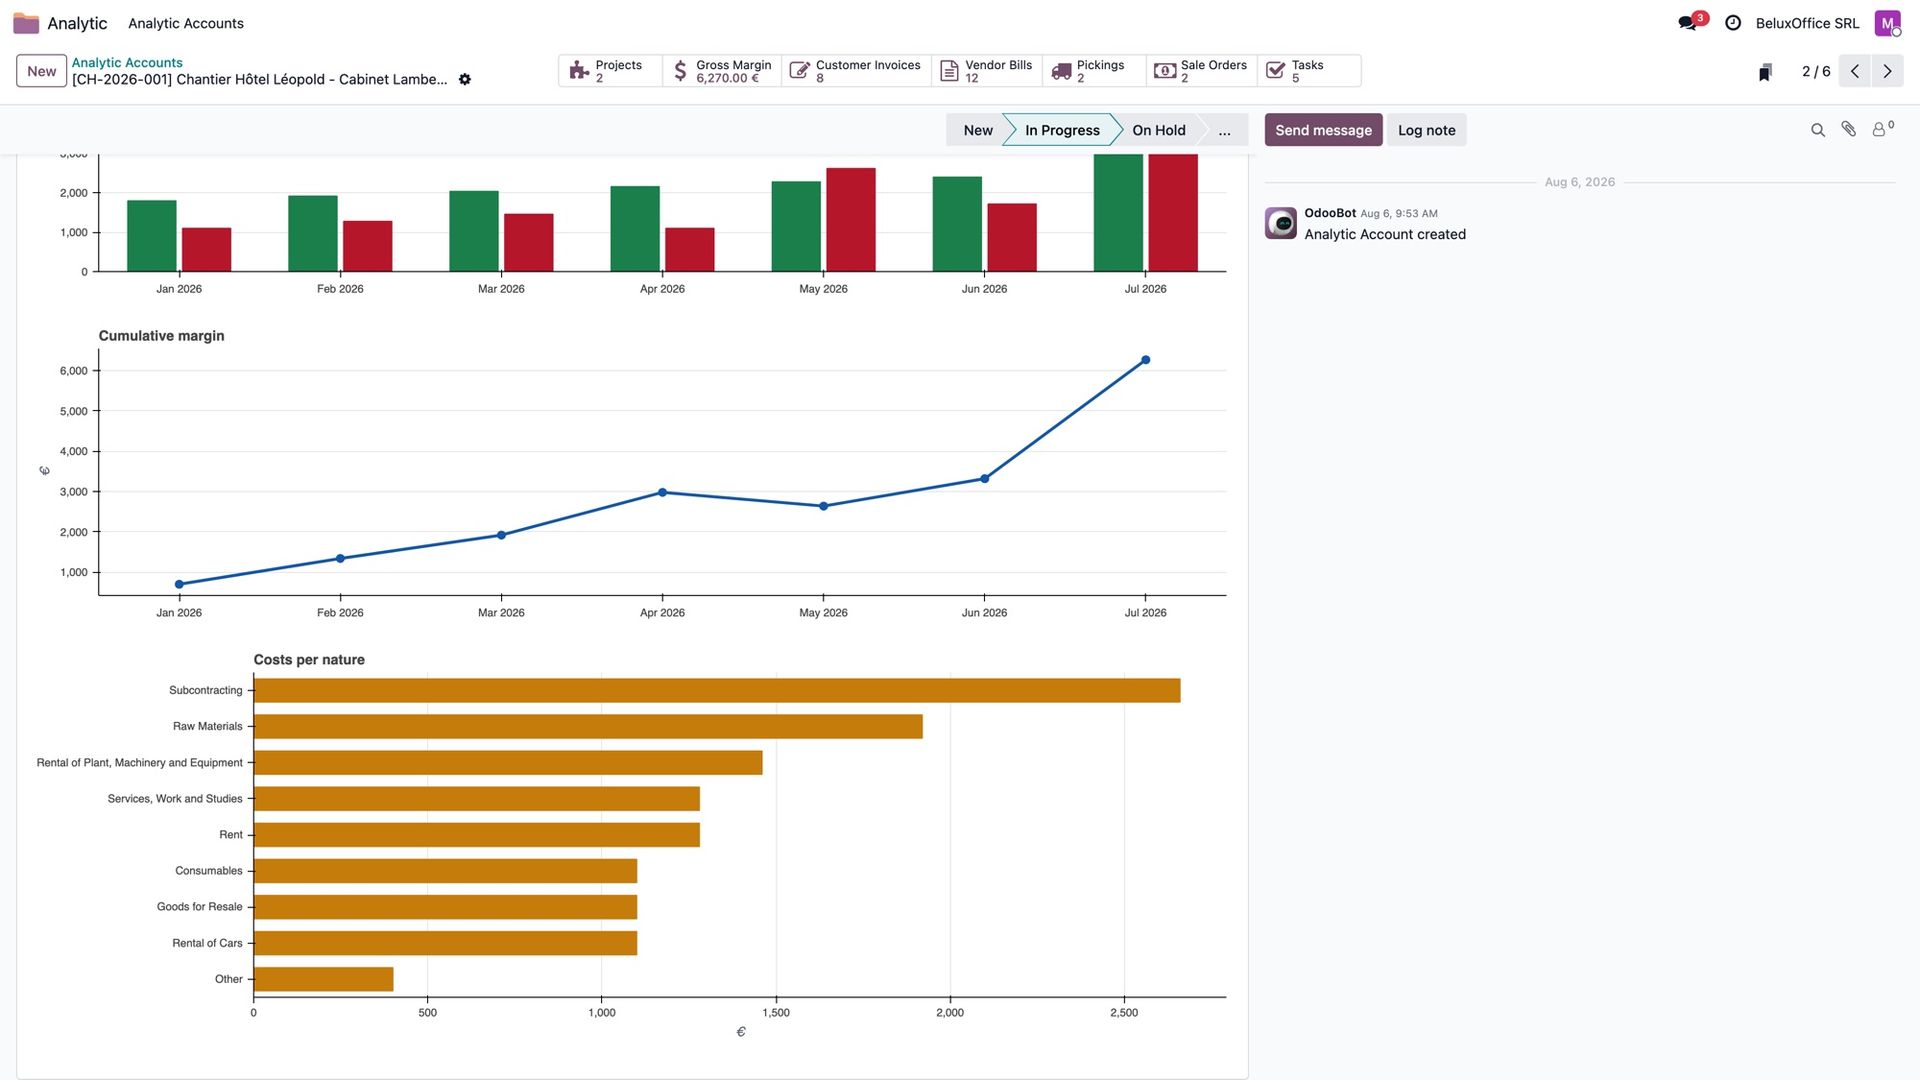Screen dimensions: 1920x1080
Task: Create a New analytic account
Action: click(x=42, y=71)
